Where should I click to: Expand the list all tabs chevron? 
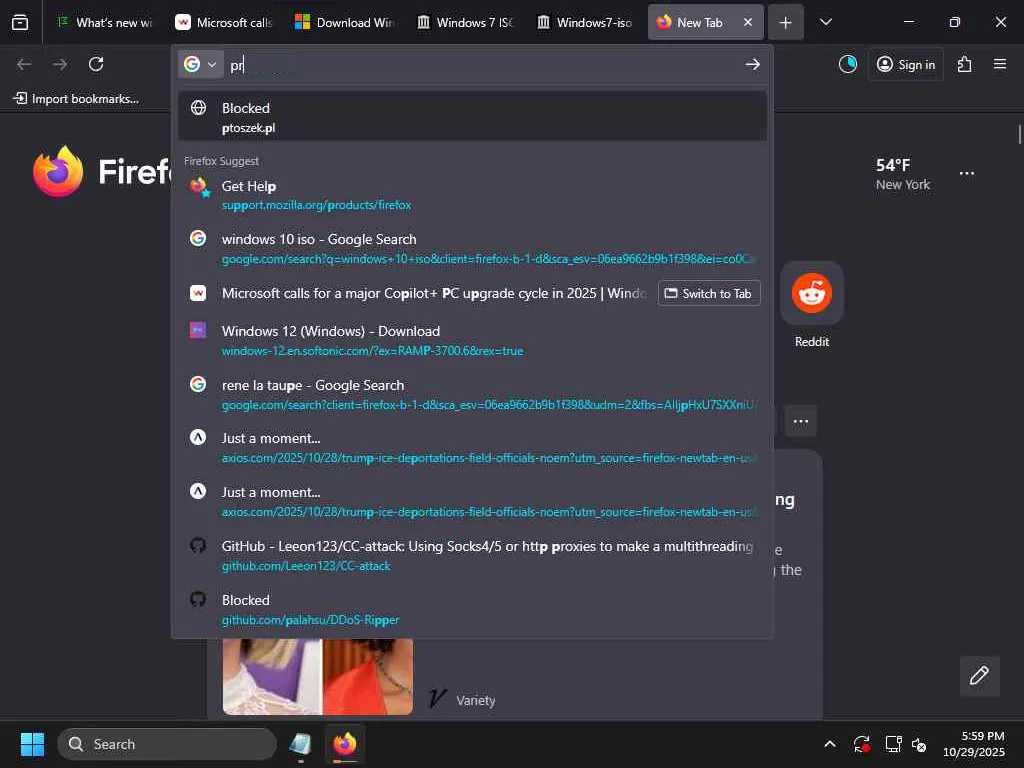[825, 22]
